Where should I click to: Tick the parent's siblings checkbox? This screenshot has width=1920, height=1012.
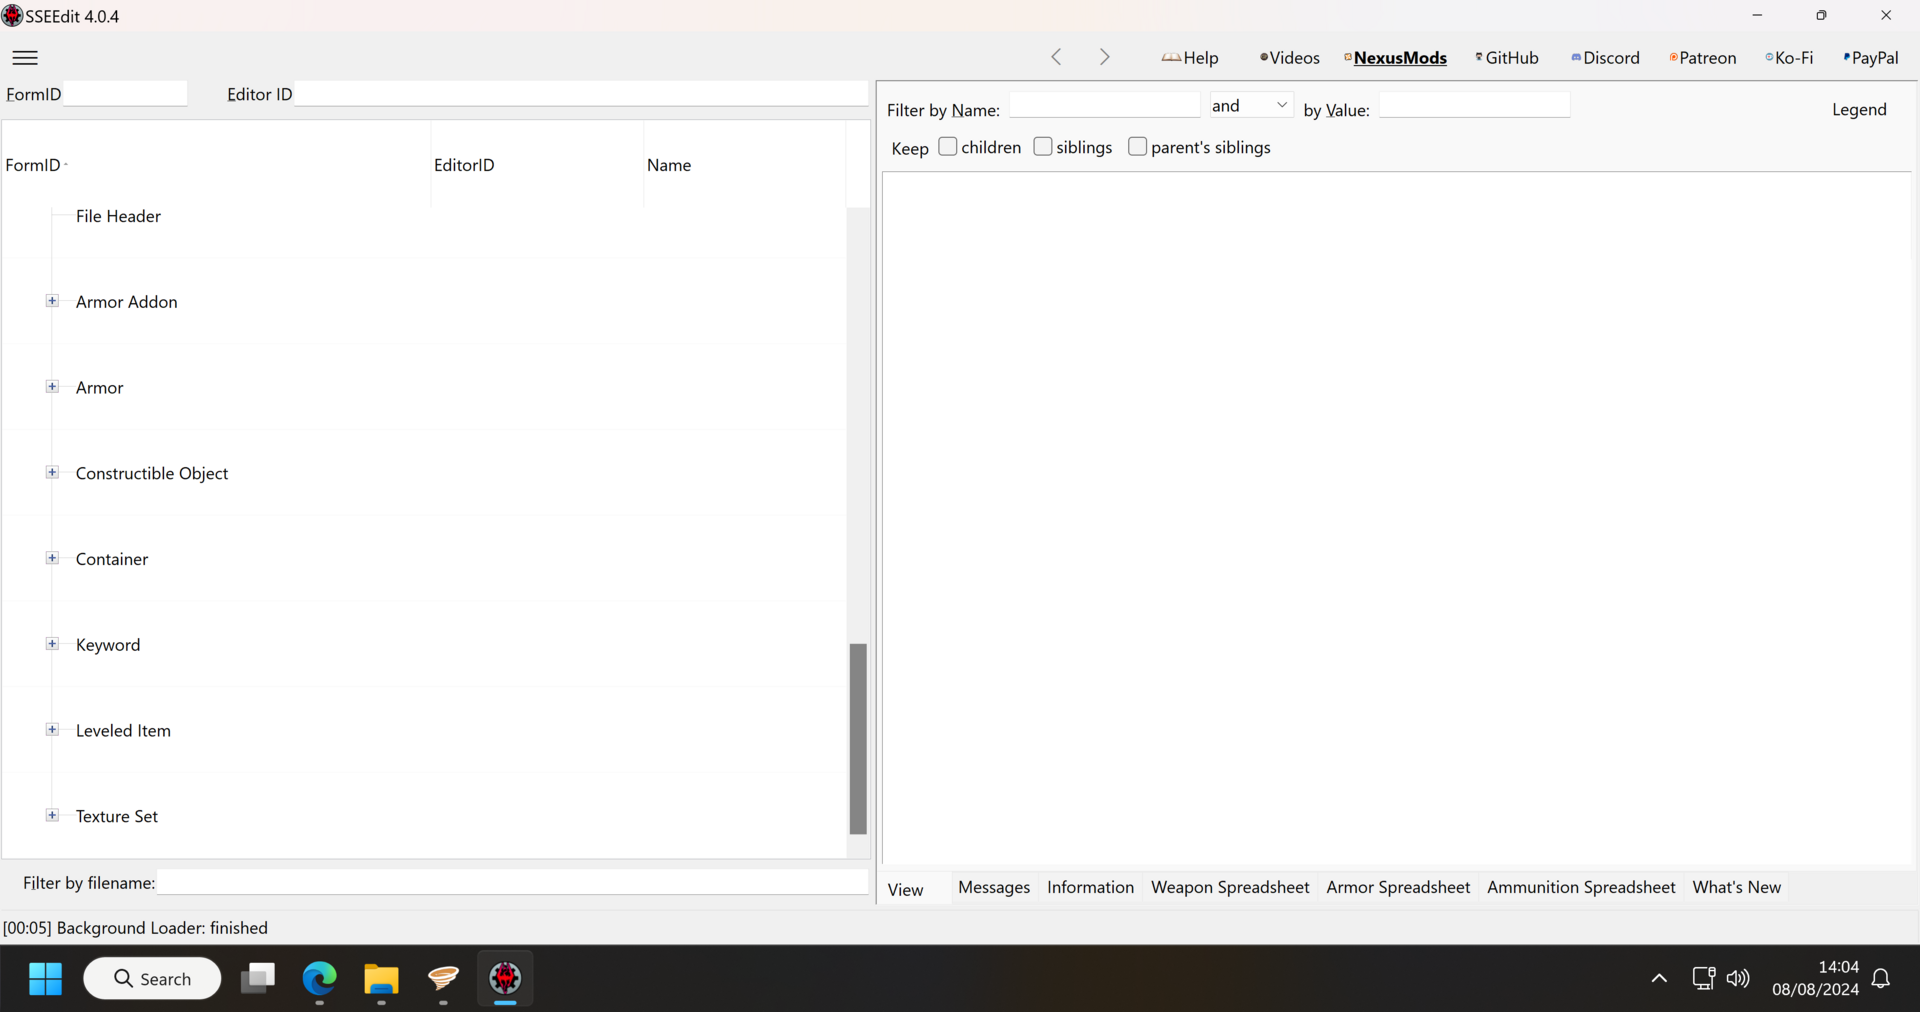click(1138, 146)
